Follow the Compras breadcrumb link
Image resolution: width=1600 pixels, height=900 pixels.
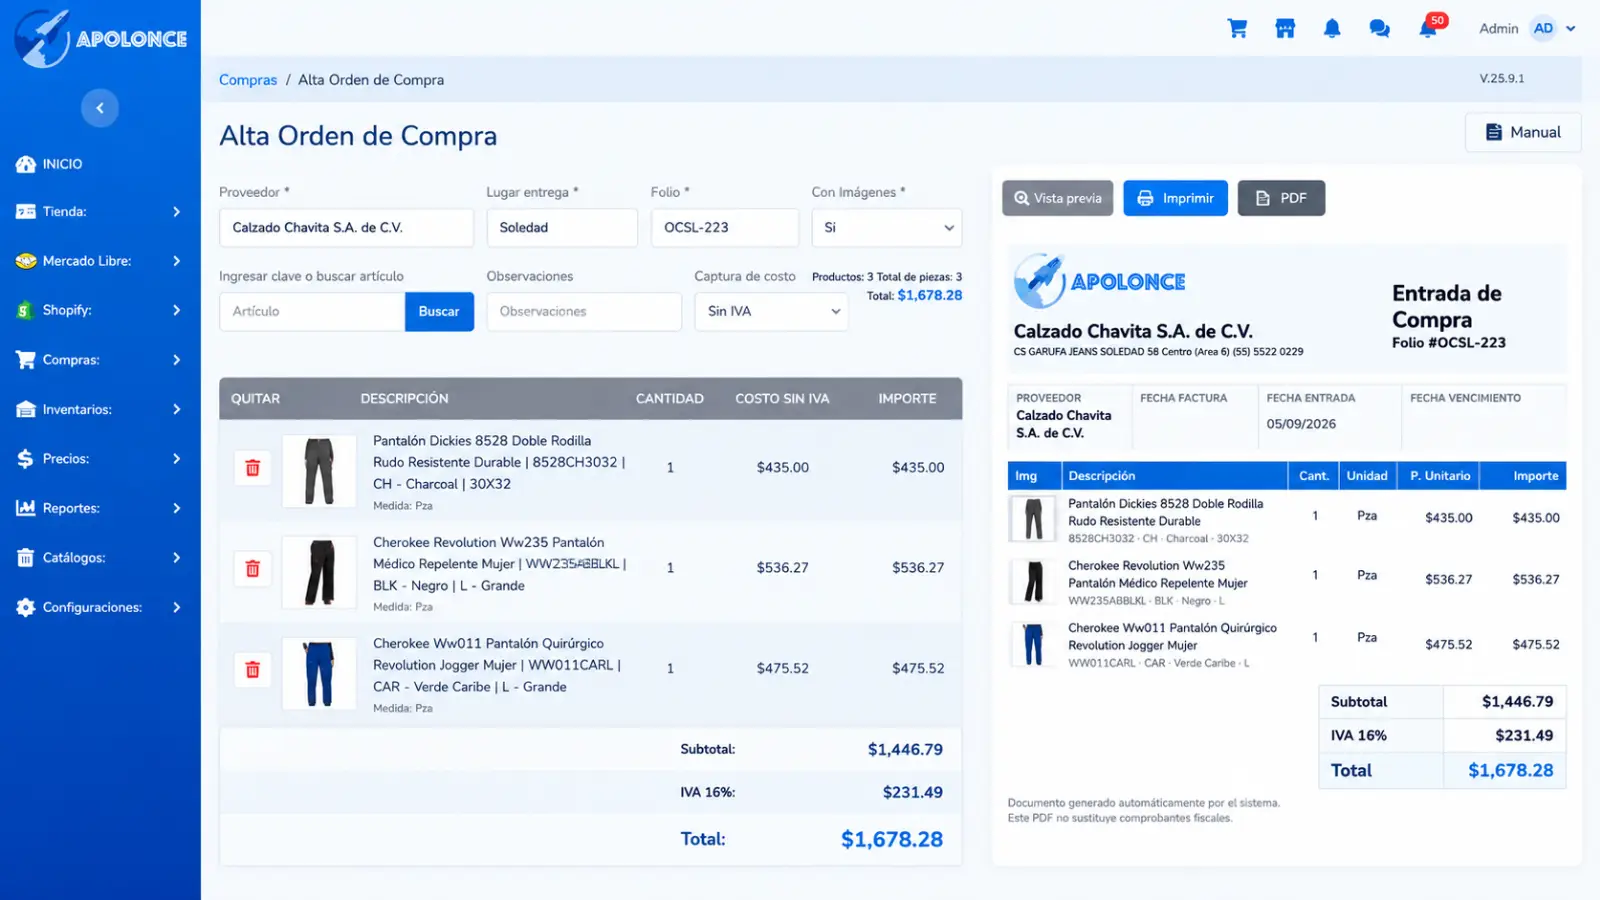coord(248,80)
